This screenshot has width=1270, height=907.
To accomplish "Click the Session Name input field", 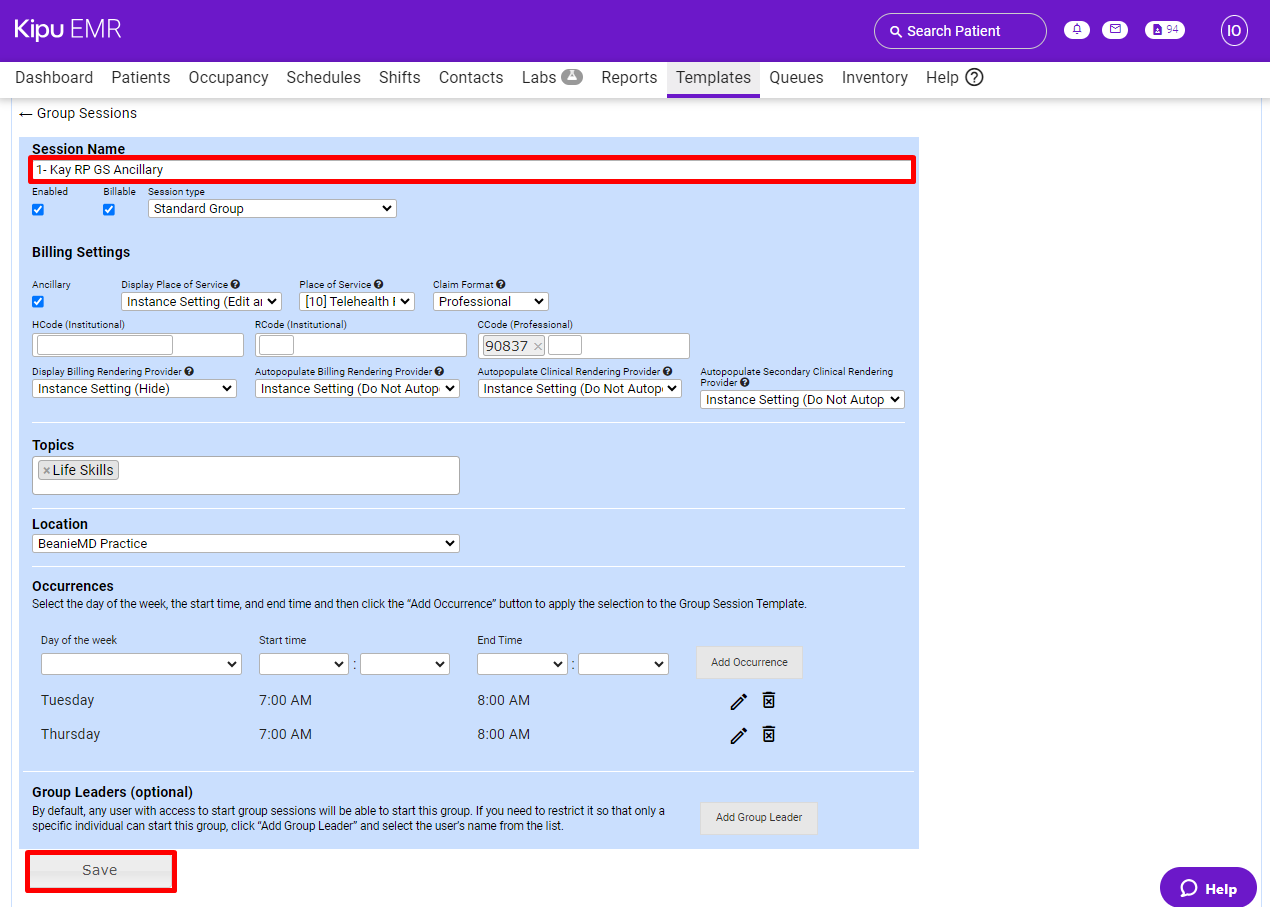I will point(472,170).
